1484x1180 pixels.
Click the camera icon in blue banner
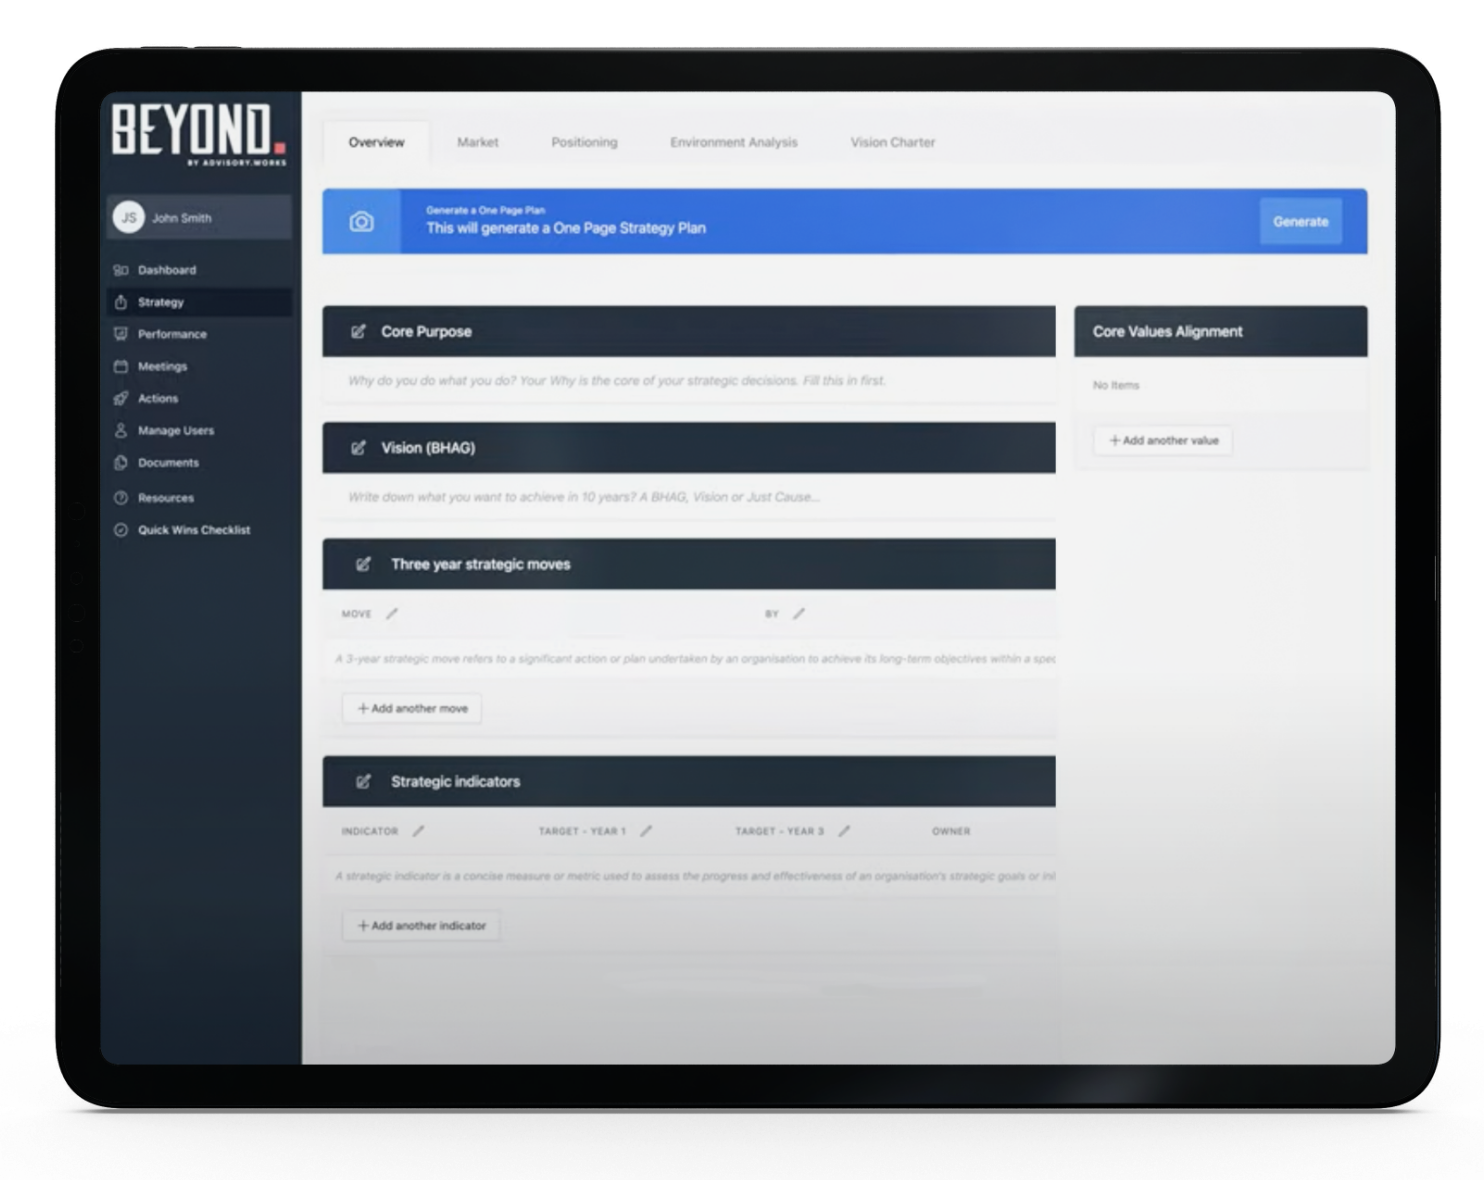[362, 222]
